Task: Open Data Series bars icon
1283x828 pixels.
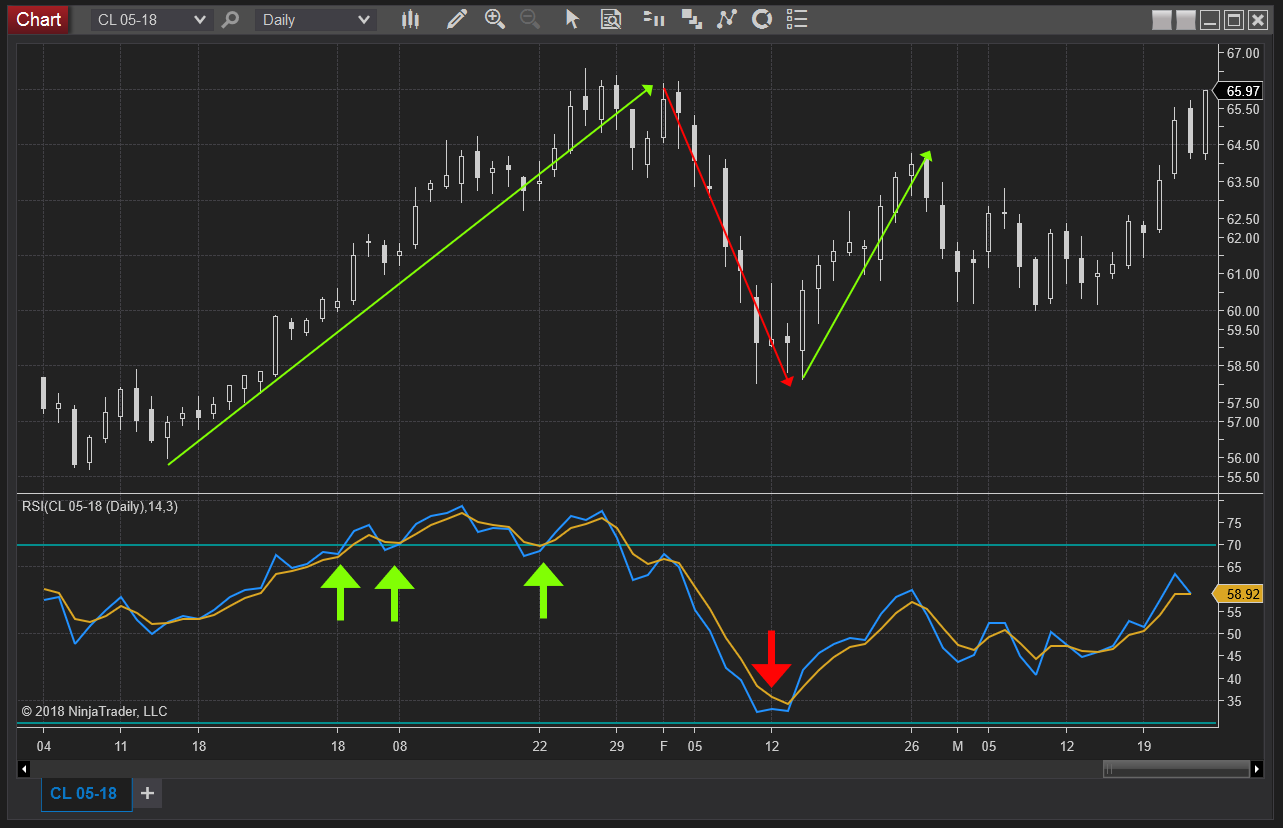Action: point(654,19)
